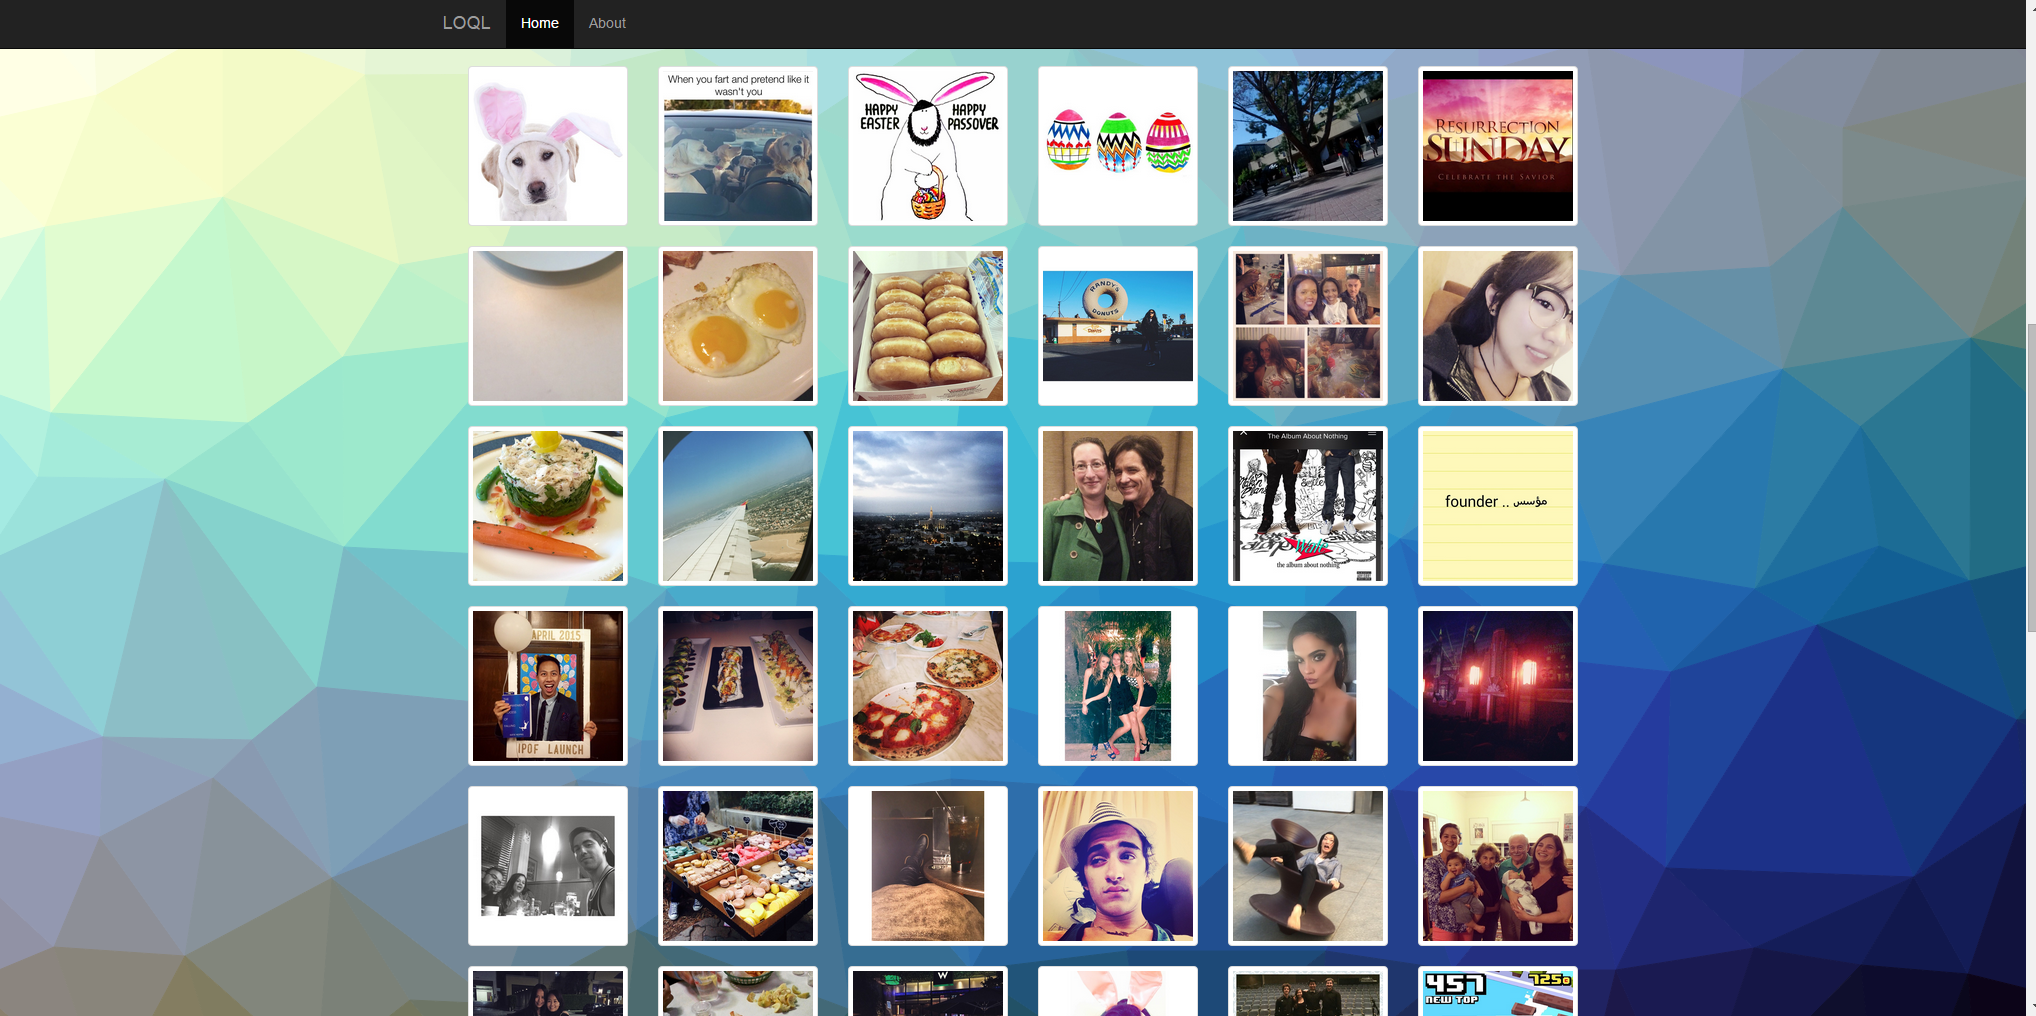Open the fried eggs photo
This screenshot has width=2036, height=1016.
coord(738,326)
